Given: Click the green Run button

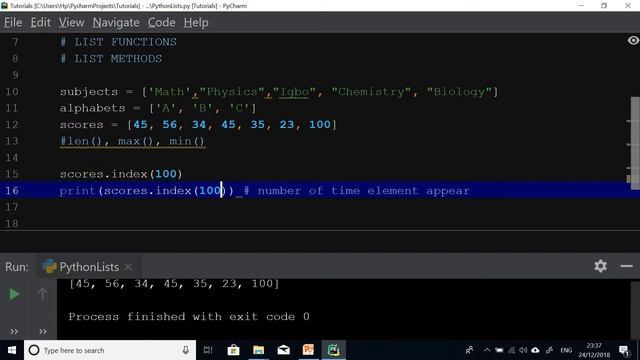Looking at the screenshot, I should coord(15,294).
